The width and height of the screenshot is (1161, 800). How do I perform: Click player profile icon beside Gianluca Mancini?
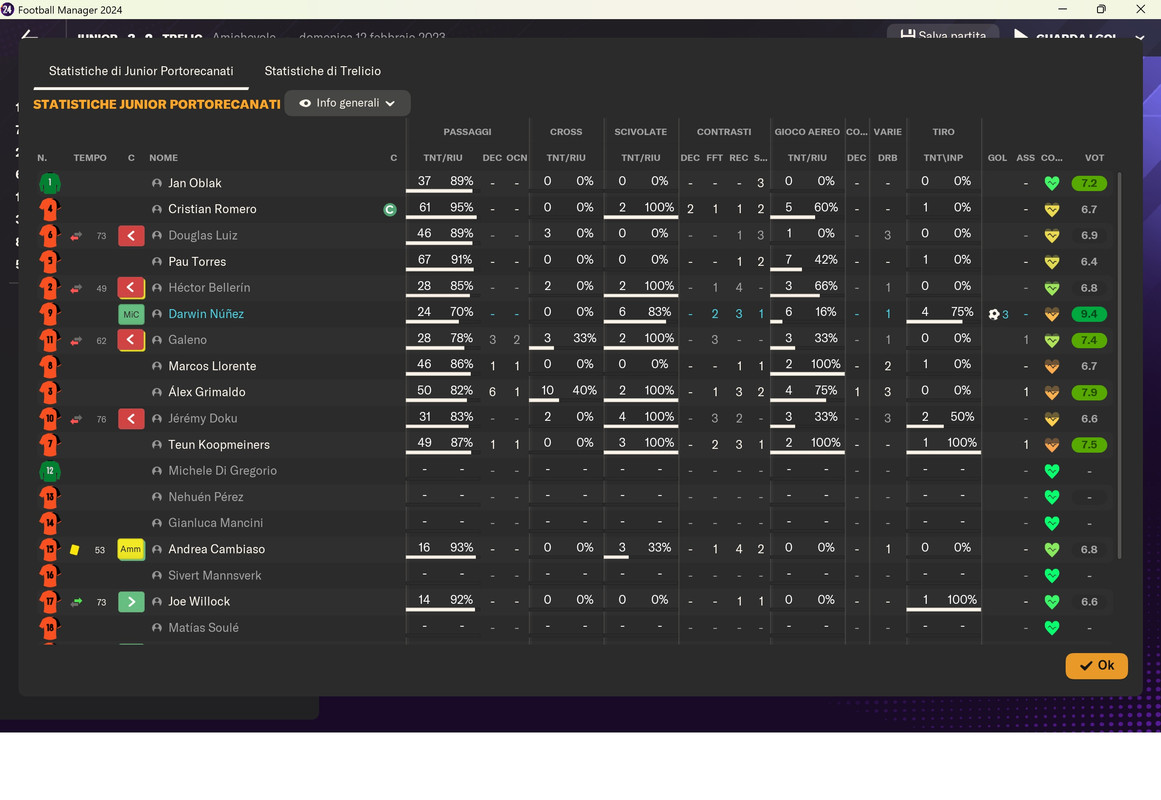(157, 523)
